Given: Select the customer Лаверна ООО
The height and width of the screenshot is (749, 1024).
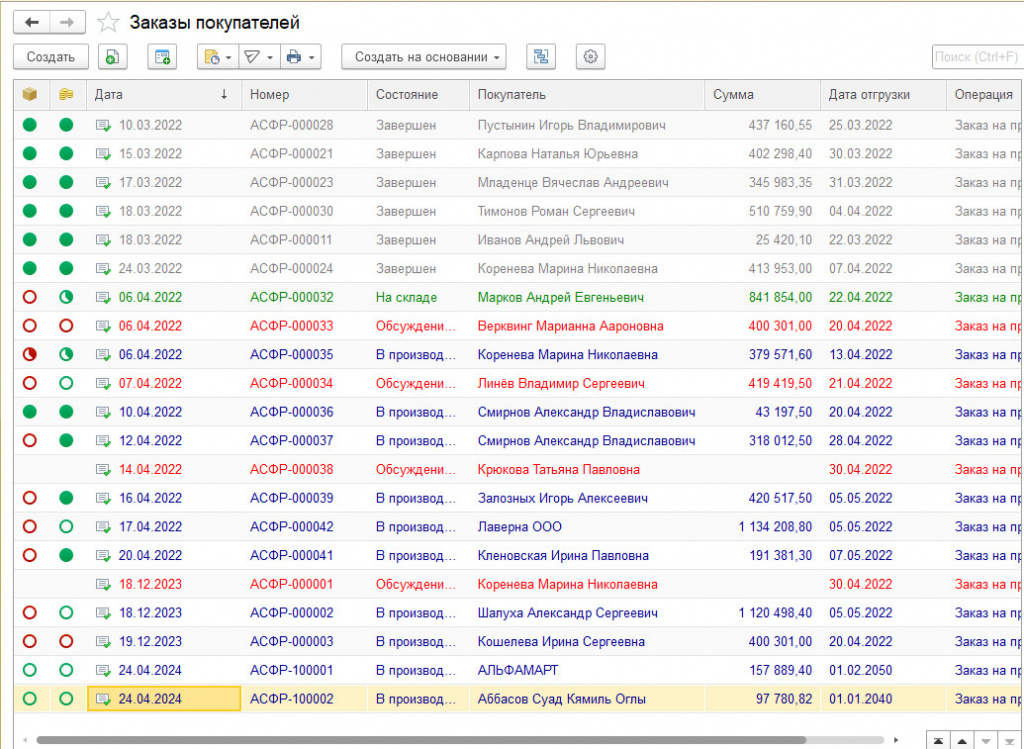Looking at the screenshot, I should 519,527.
